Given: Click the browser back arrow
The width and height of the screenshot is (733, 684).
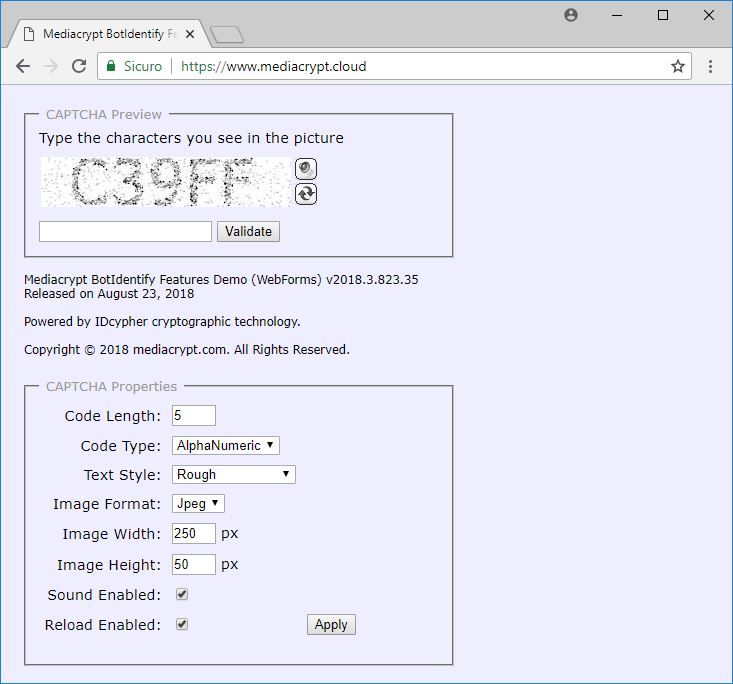Looking at the screenshot, I should pyautogui.click(x=23, y=66).
